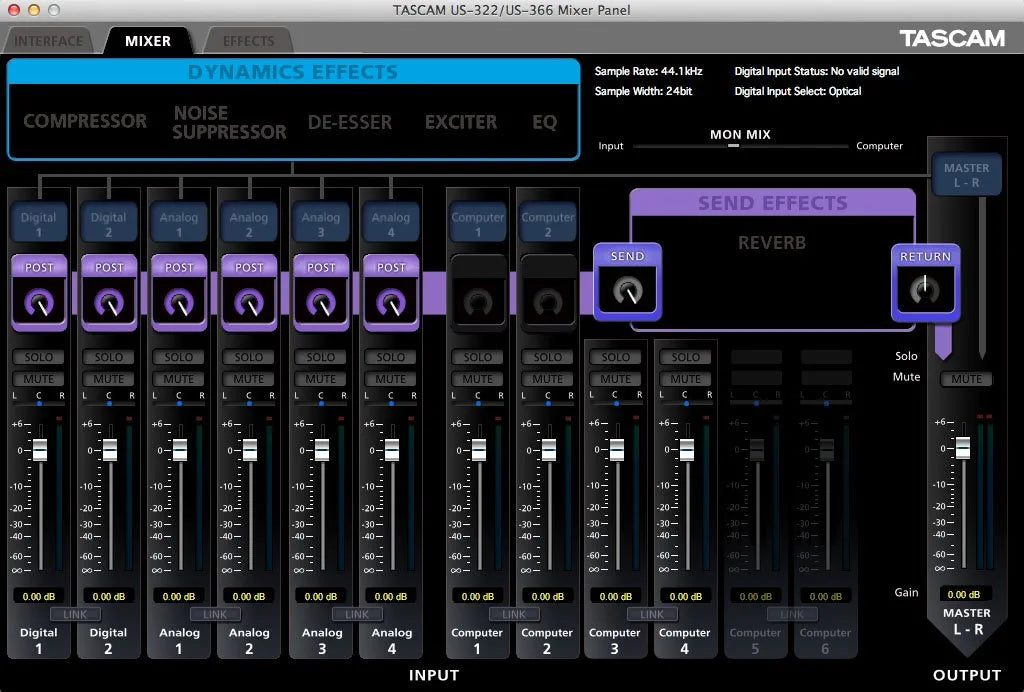Image resolution: width=1024 pixels, height=692 pixels.
Task: Click the MASTER L-R assign button
Action: tap(966, 175)
